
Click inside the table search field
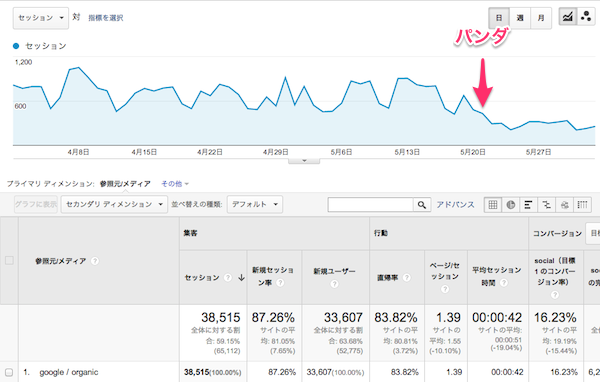tap(370, 205)
